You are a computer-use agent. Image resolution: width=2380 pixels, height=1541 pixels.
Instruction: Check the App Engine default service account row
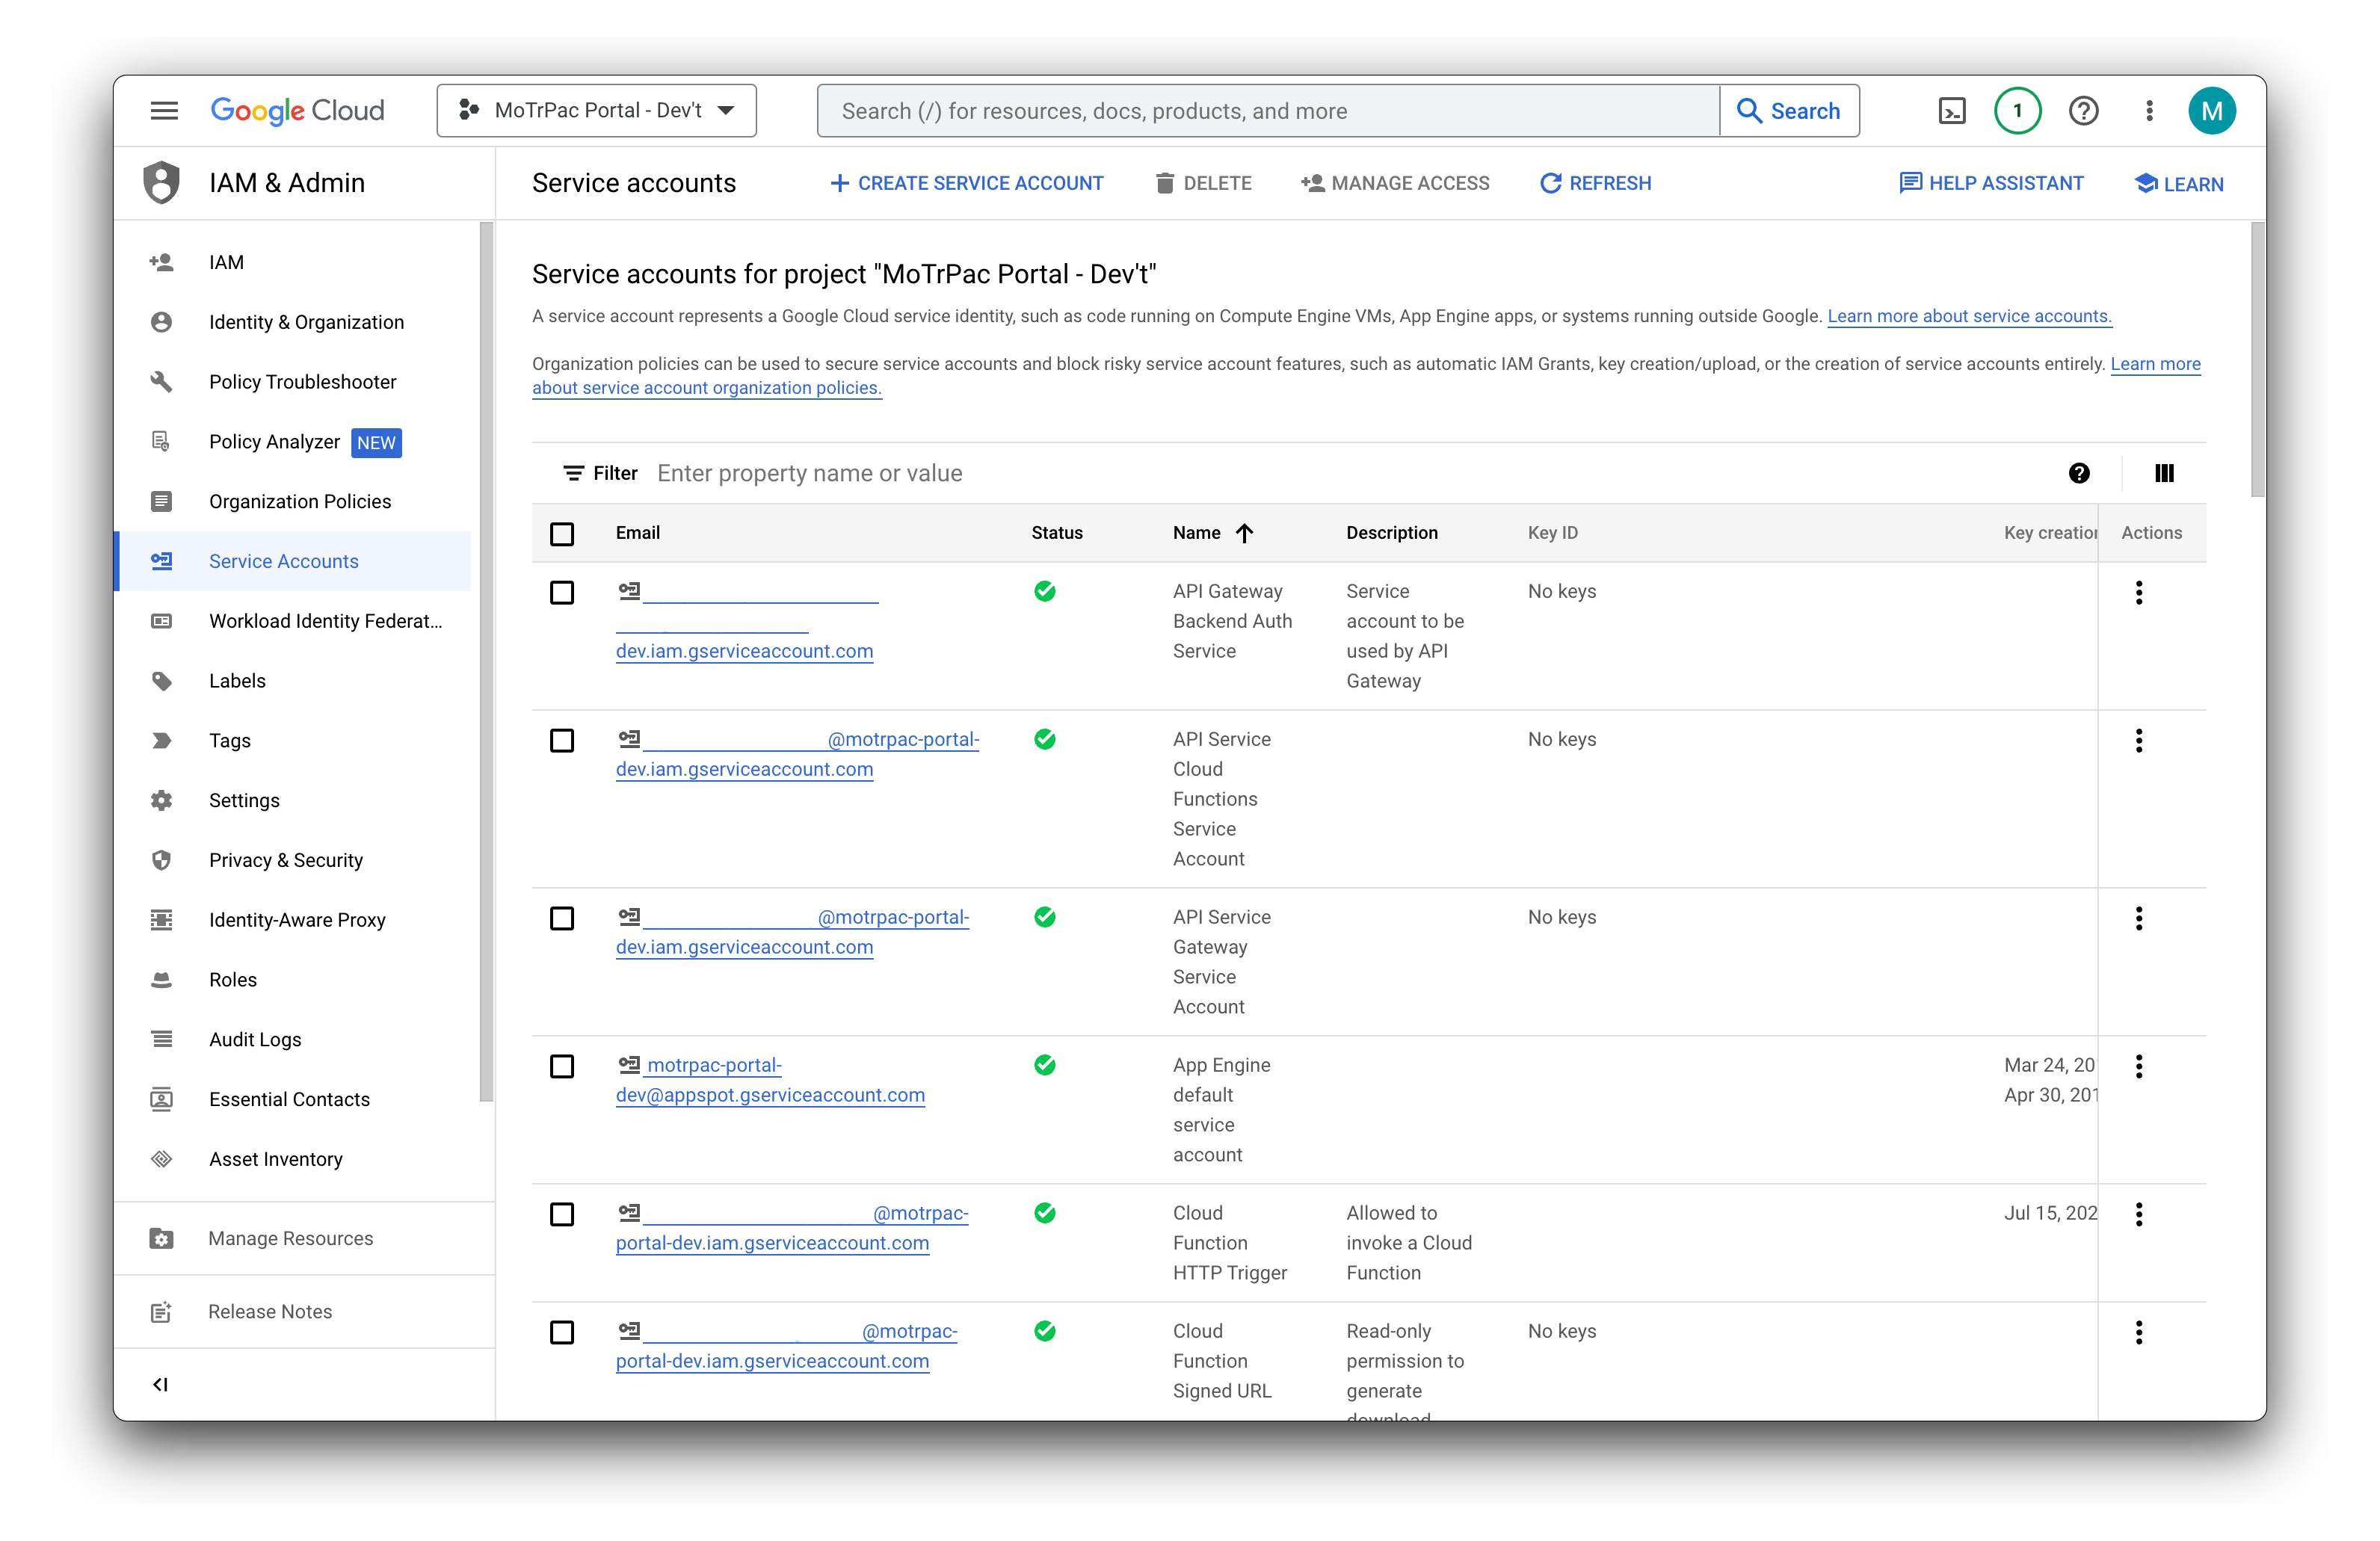[x=562, y=1067]
